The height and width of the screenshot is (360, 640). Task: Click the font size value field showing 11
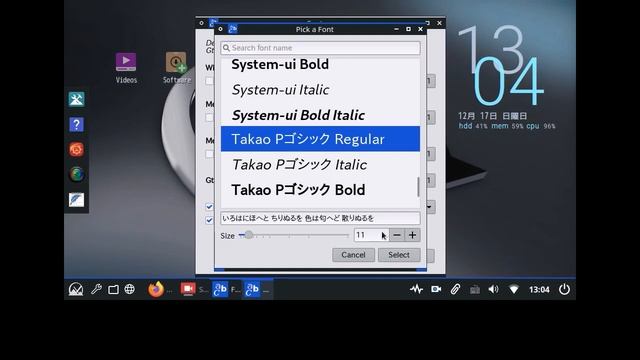pos(371,235)
